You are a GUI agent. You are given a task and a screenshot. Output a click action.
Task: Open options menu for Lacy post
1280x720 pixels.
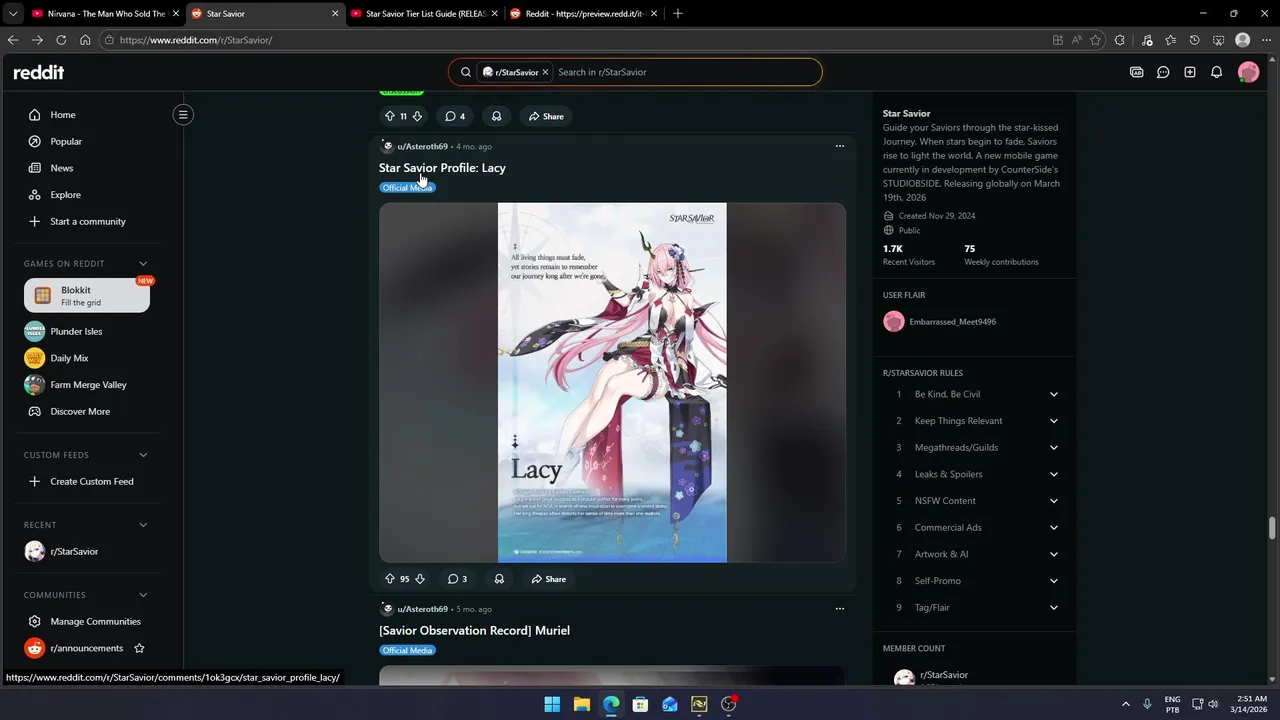tap(840, 146)
